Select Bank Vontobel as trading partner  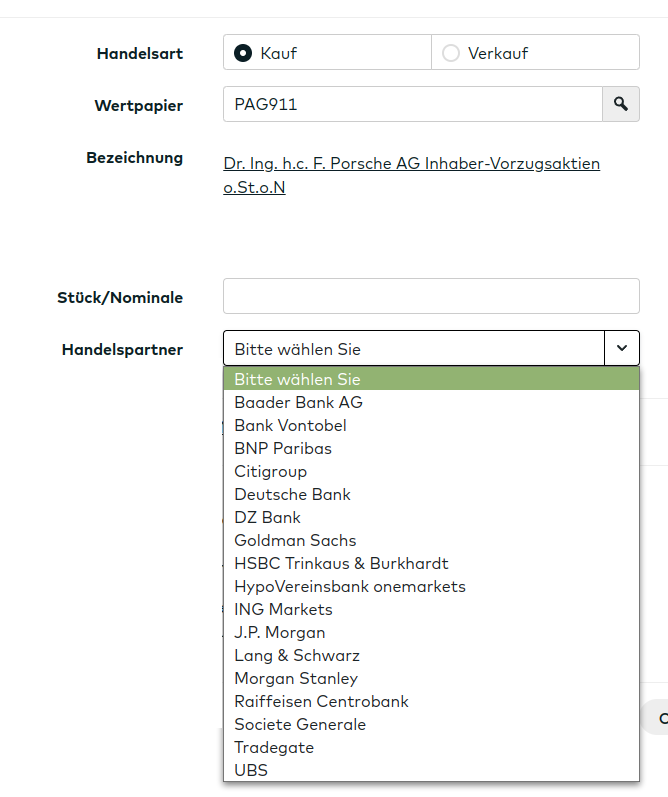[290, 425]
